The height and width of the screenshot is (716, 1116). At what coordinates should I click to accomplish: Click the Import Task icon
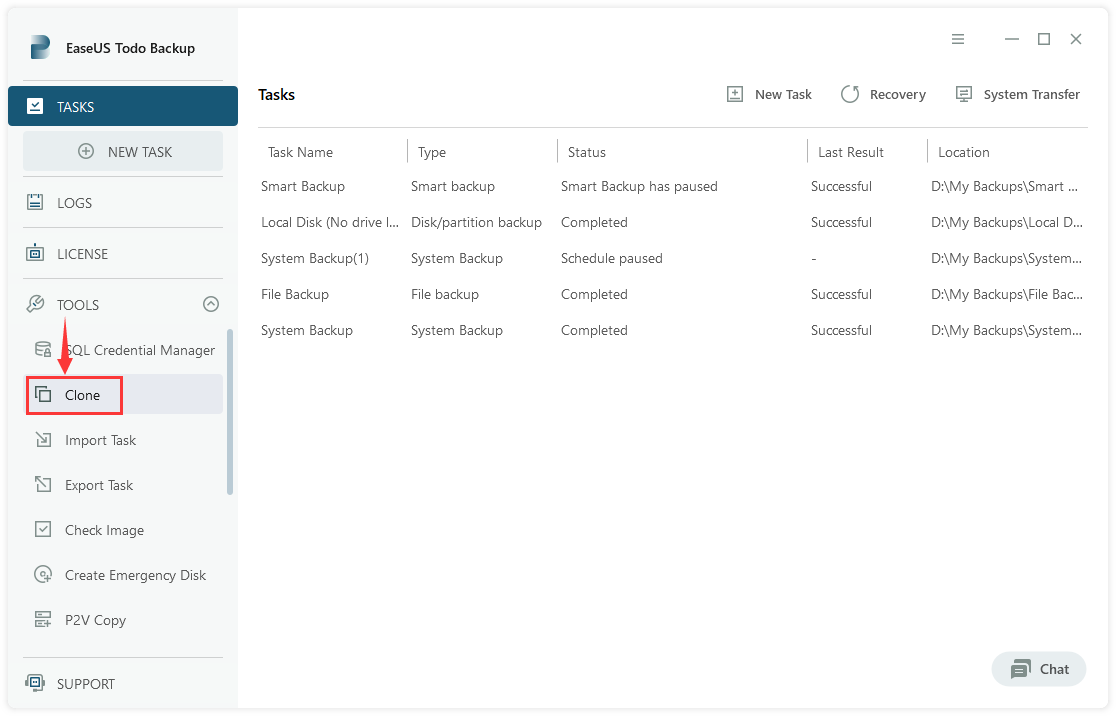pyautogui.click(x=43, y=440)
